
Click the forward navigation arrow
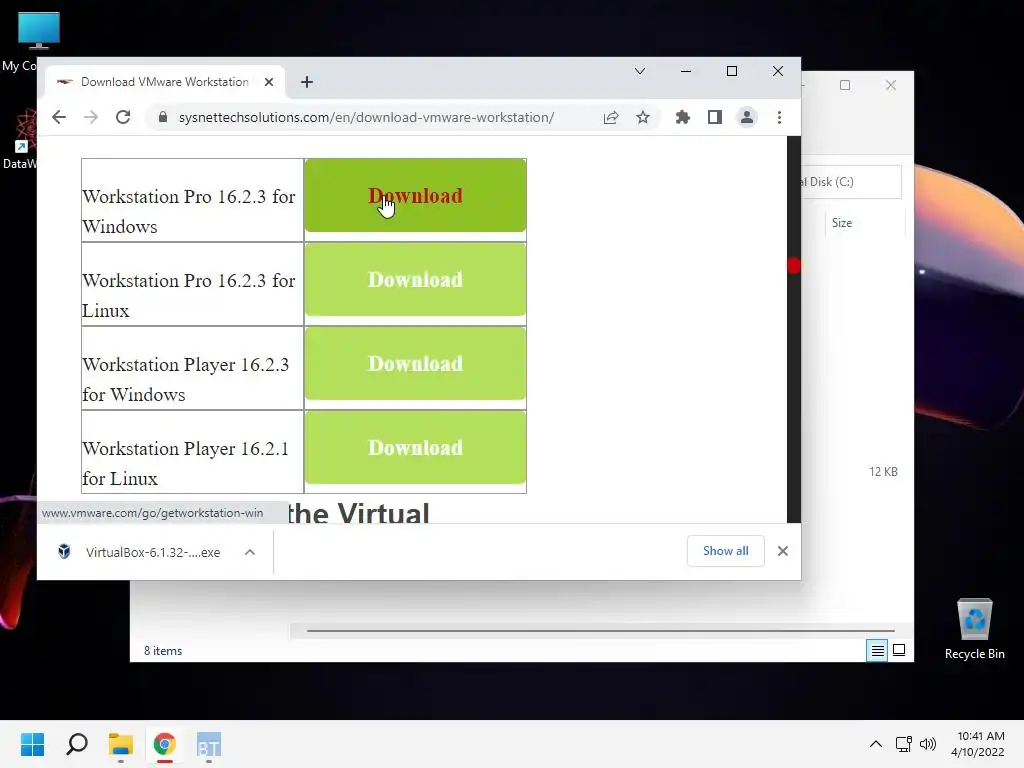click(x=91, y=118)
